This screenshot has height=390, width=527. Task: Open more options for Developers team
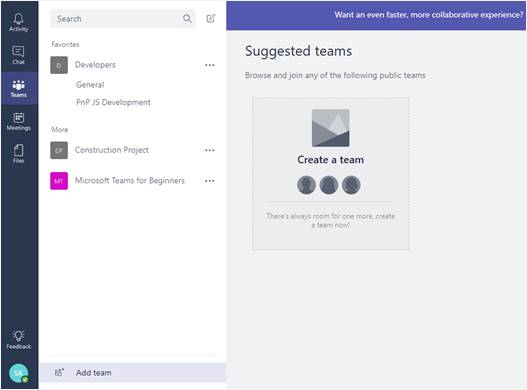click(x=210, y=65)
